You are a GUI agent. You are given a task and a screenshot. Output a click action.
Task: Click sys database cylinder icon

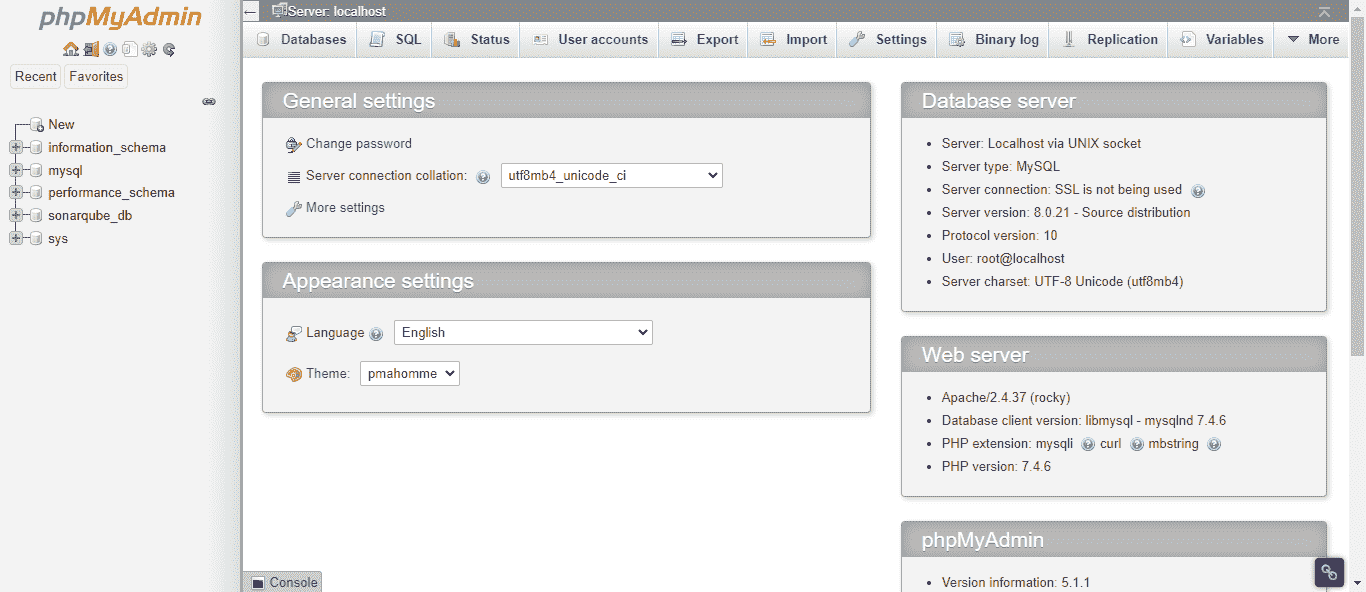coord(37,238)
